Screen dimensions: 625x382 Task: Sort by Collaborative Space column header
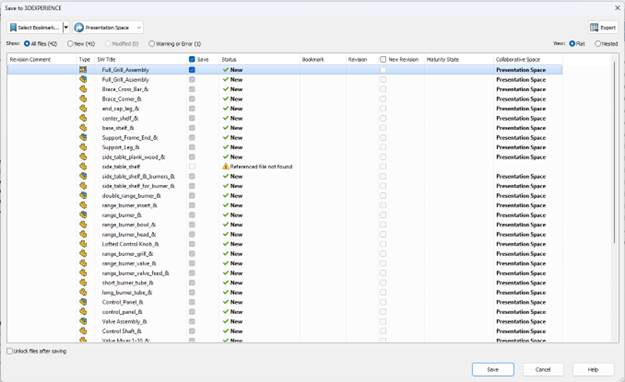(518, 59)
